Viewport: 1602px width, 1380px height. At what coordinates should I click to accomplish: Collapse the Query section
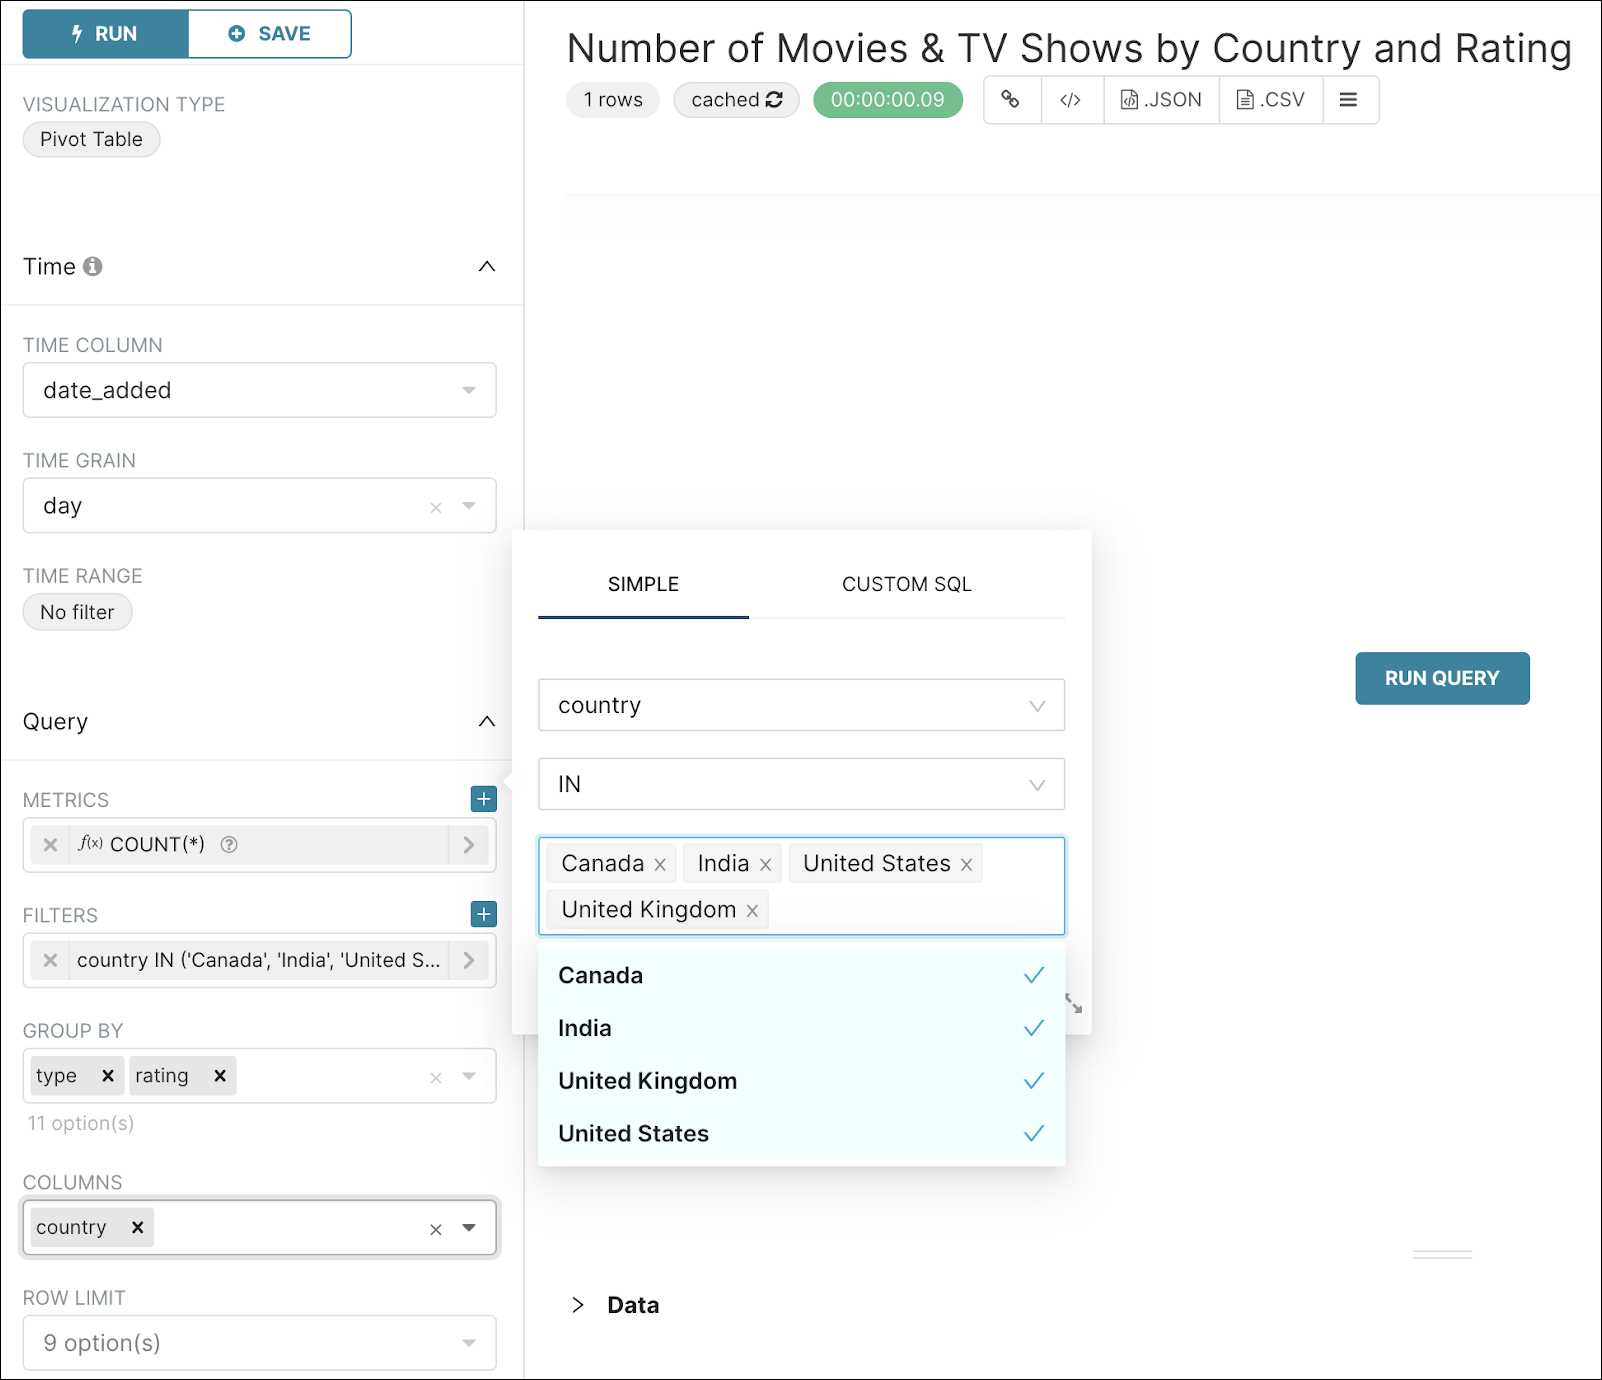coord(487,721)
